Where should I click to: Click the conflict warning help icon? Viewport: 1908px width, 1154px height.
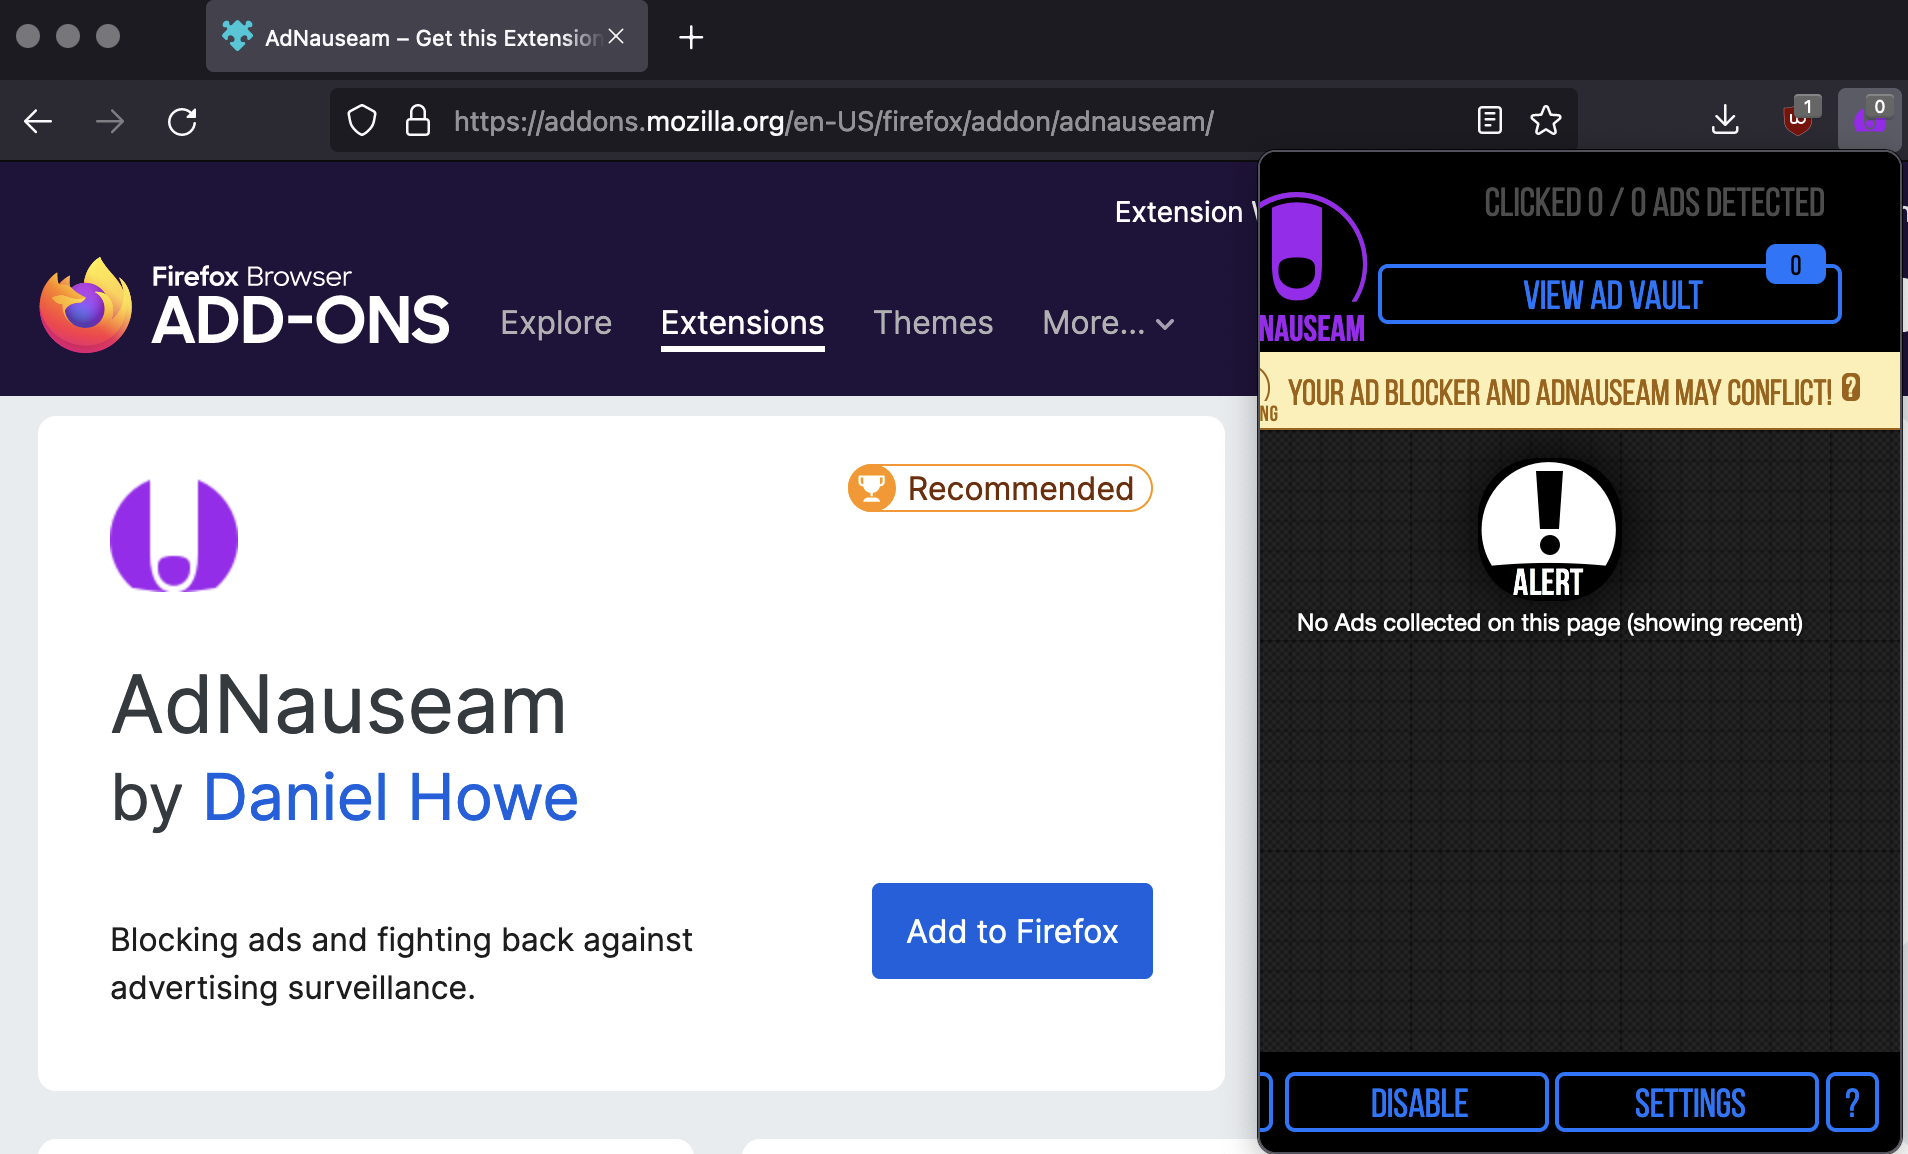(1851, 388)
